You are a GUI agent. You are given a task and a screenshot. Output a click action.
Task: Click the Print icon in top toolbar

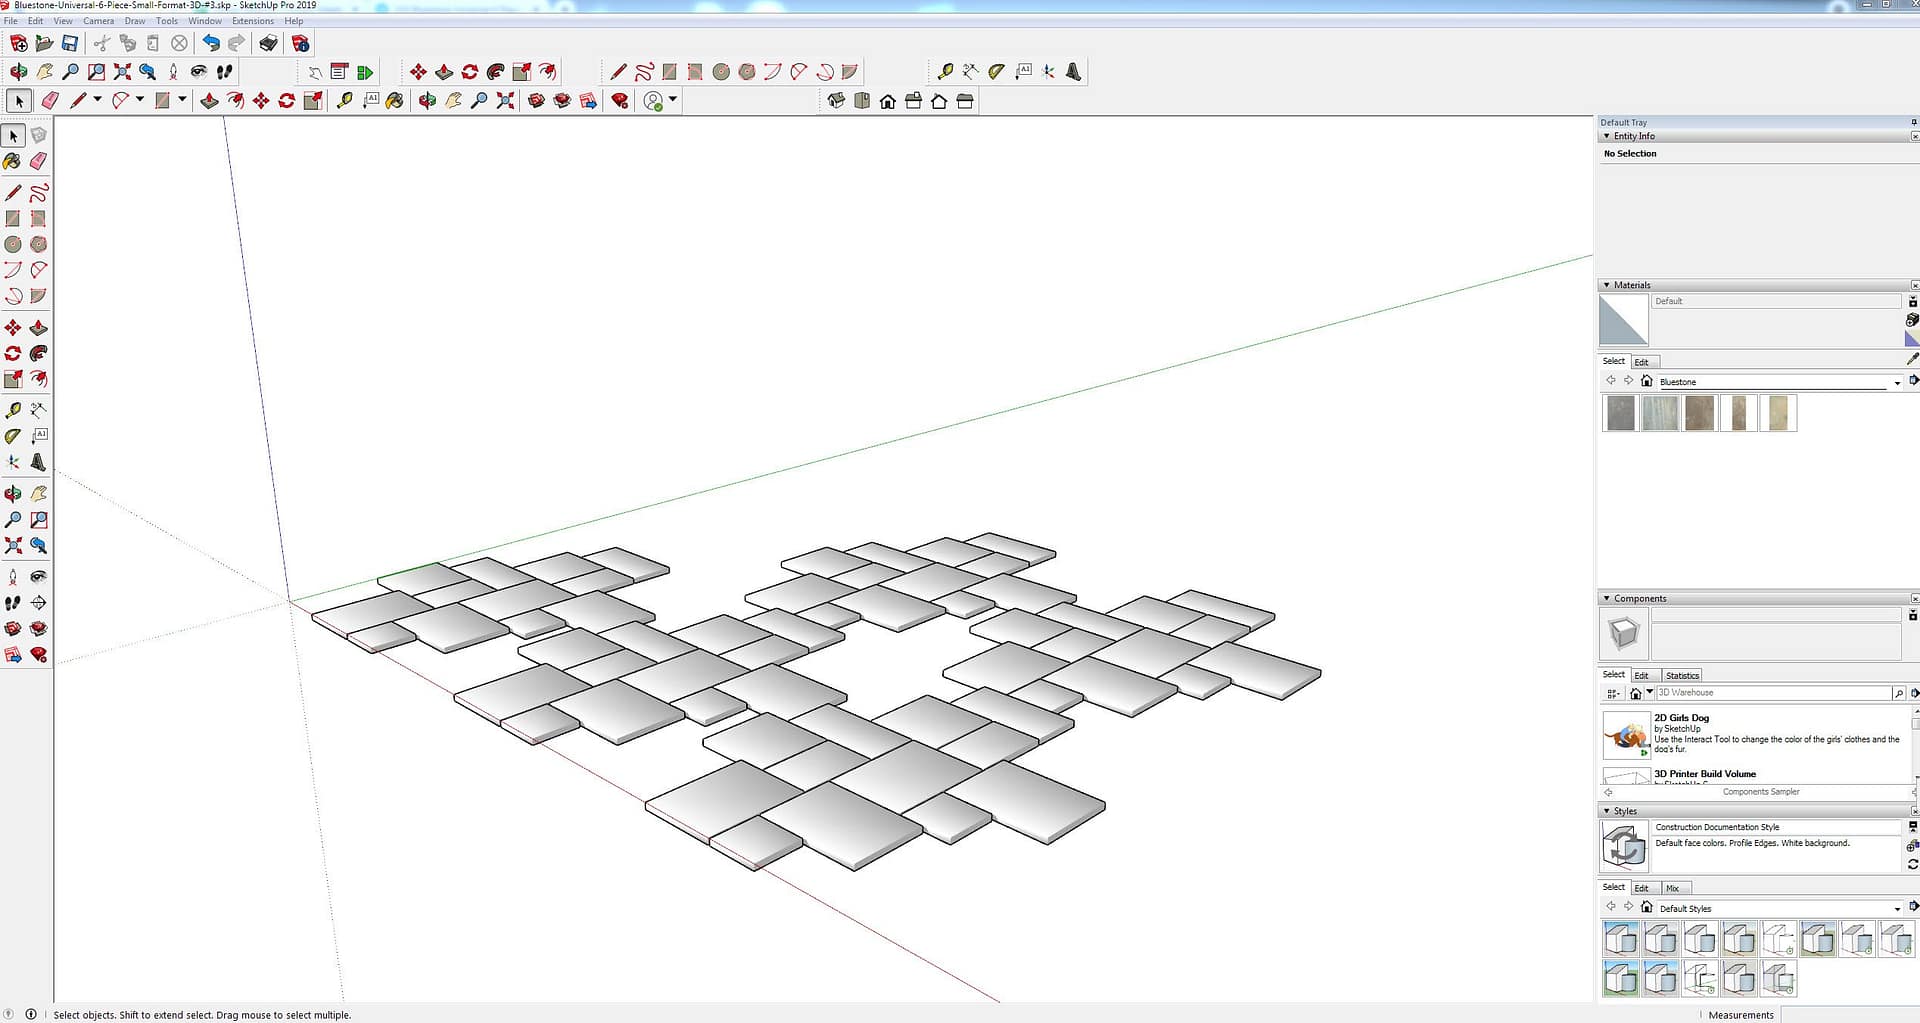coord(268,43)
